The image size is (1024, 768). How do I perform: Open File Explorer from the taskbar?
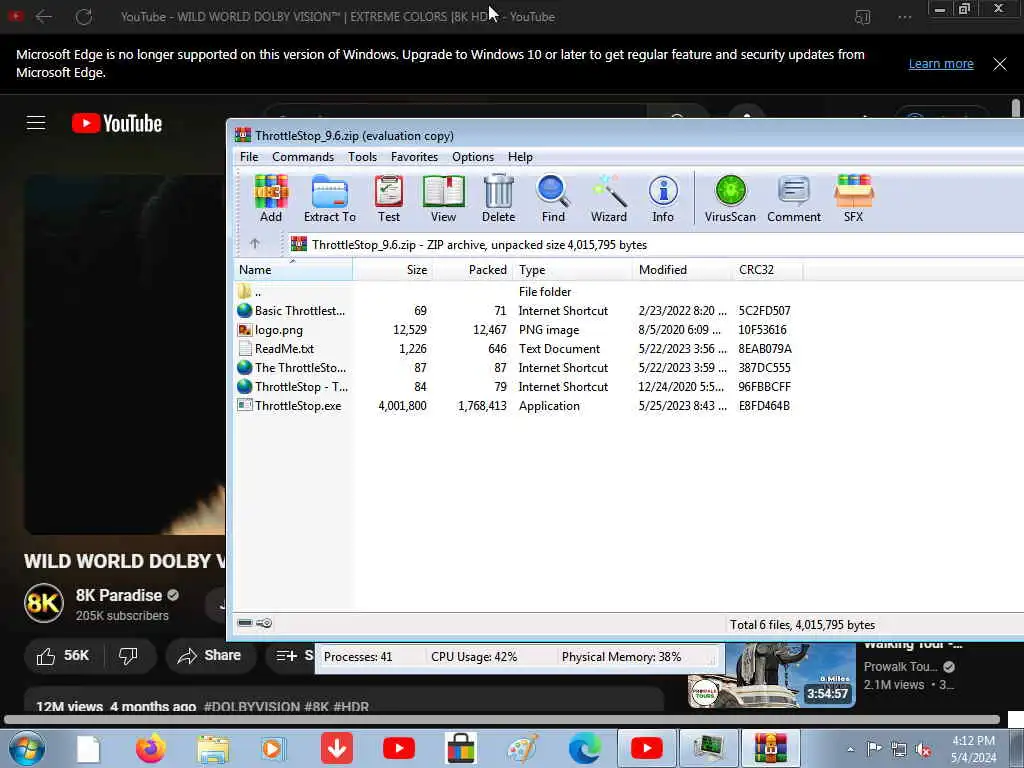point(214,749)
